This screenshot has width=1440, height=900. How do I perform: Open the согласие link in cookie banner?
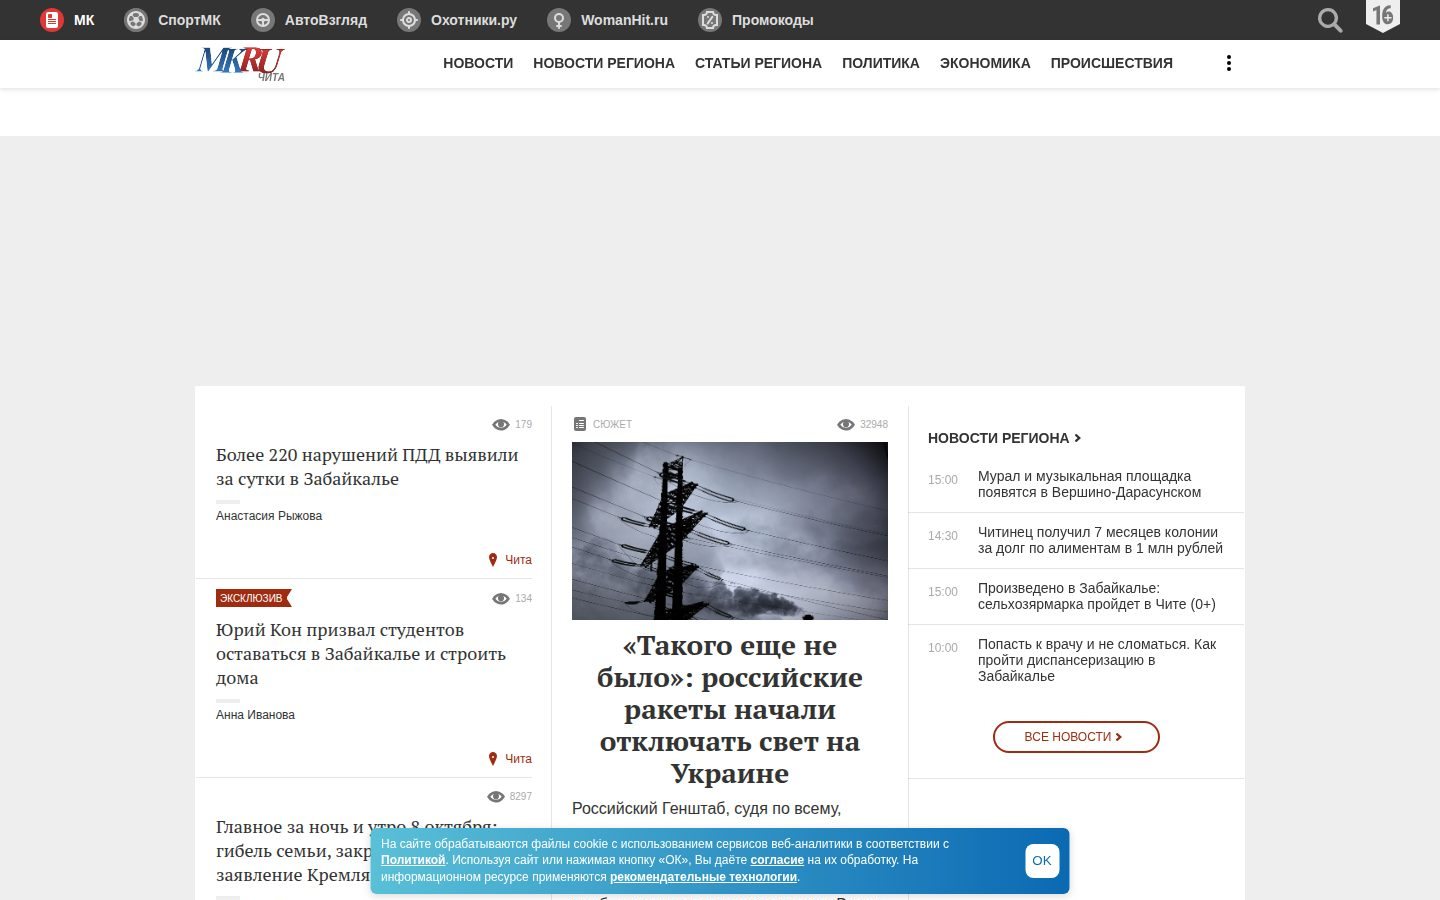click(777, 860)
